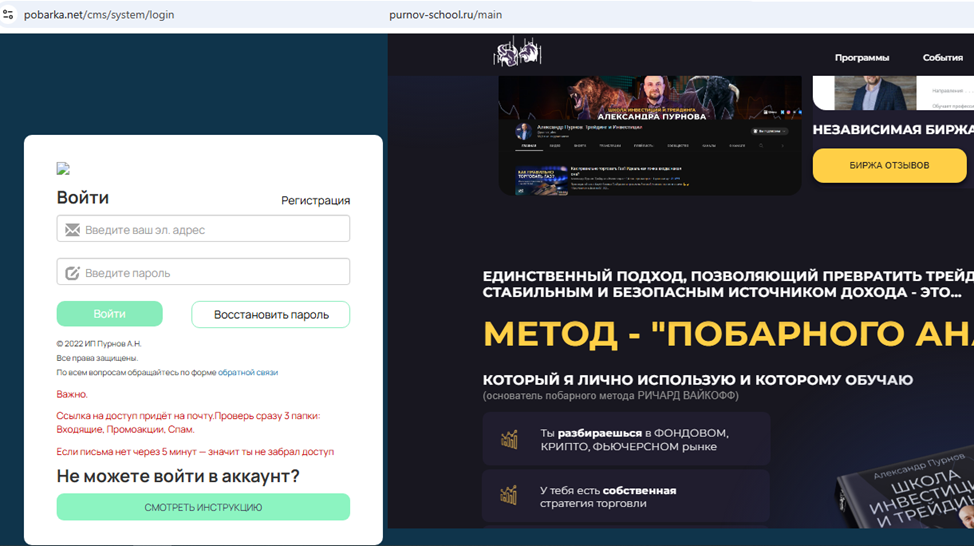Click the envelope icon in email field
Viewport: 974px width, 546px height.
(x=73, y=230)
